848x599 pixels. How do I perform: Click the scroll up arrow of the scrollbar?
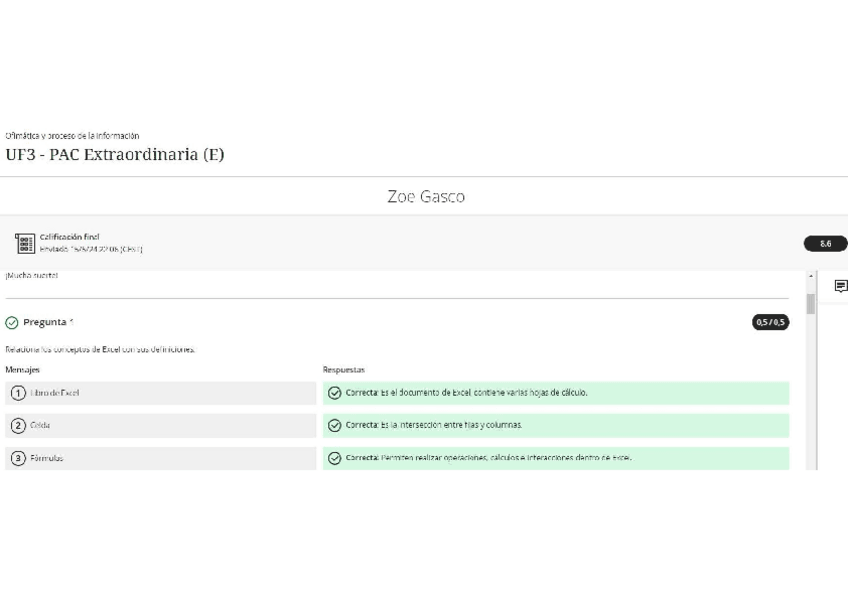click(811, 276)
